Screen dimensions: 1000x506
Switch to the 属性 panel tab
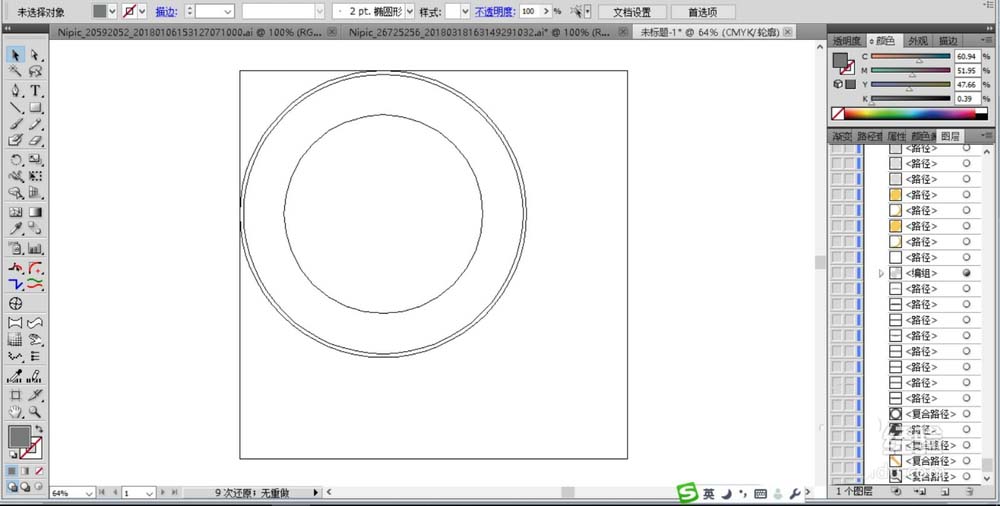(897, 137)
